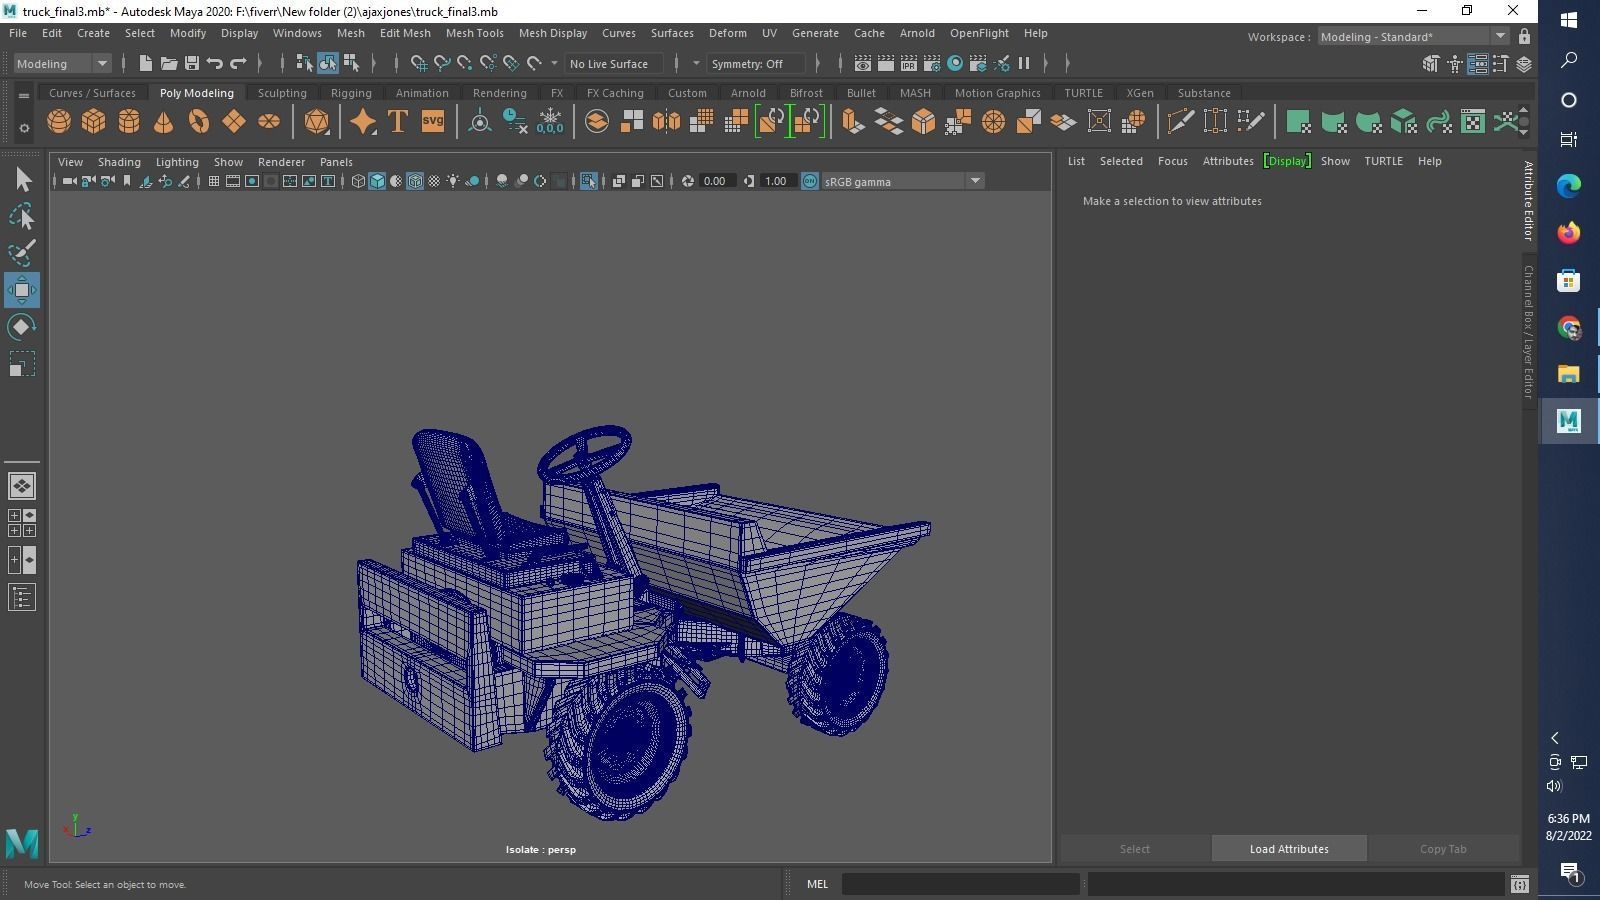Save the scene with the floppy disk icon
Screen dimensions: 1600x900
coord(192,63)
